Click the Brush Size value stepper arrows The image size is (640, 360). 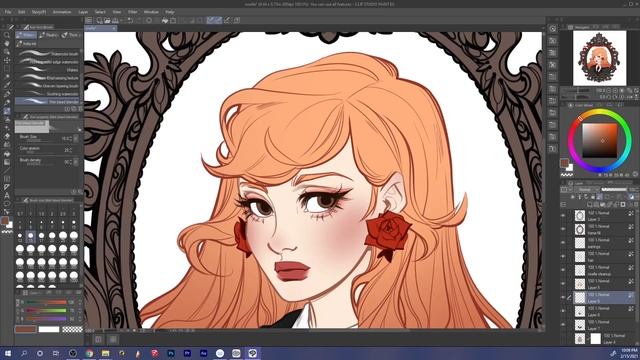(71, 139)
